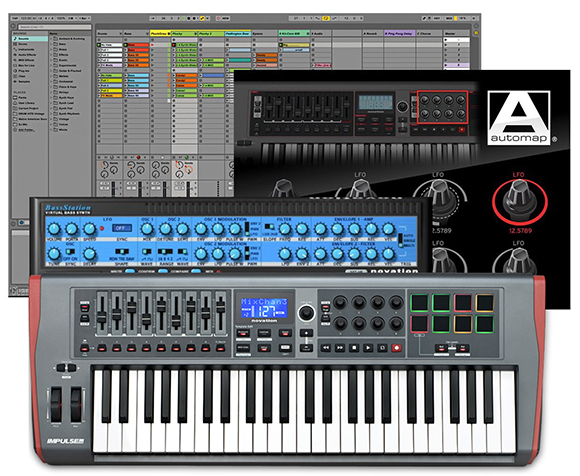Viewport: 580px width, 476px height.
Task: Toggle the OSC 2 Wave switch in BassStation
Action: click(x=183, y=251)
